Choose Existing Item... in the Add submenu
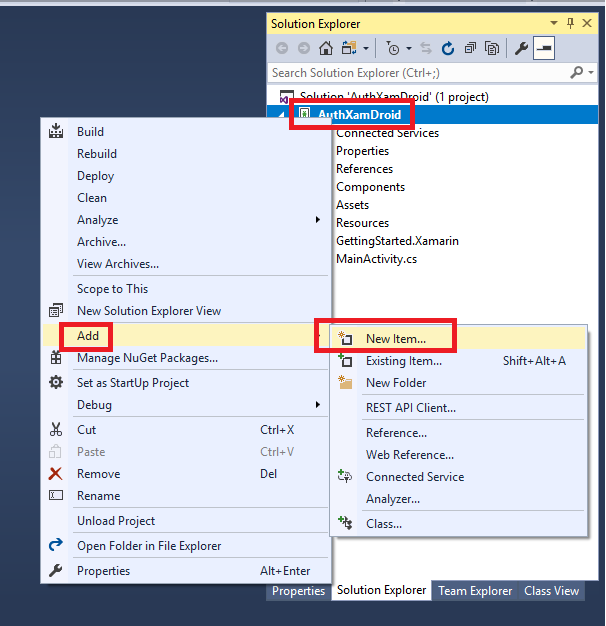 459,361
